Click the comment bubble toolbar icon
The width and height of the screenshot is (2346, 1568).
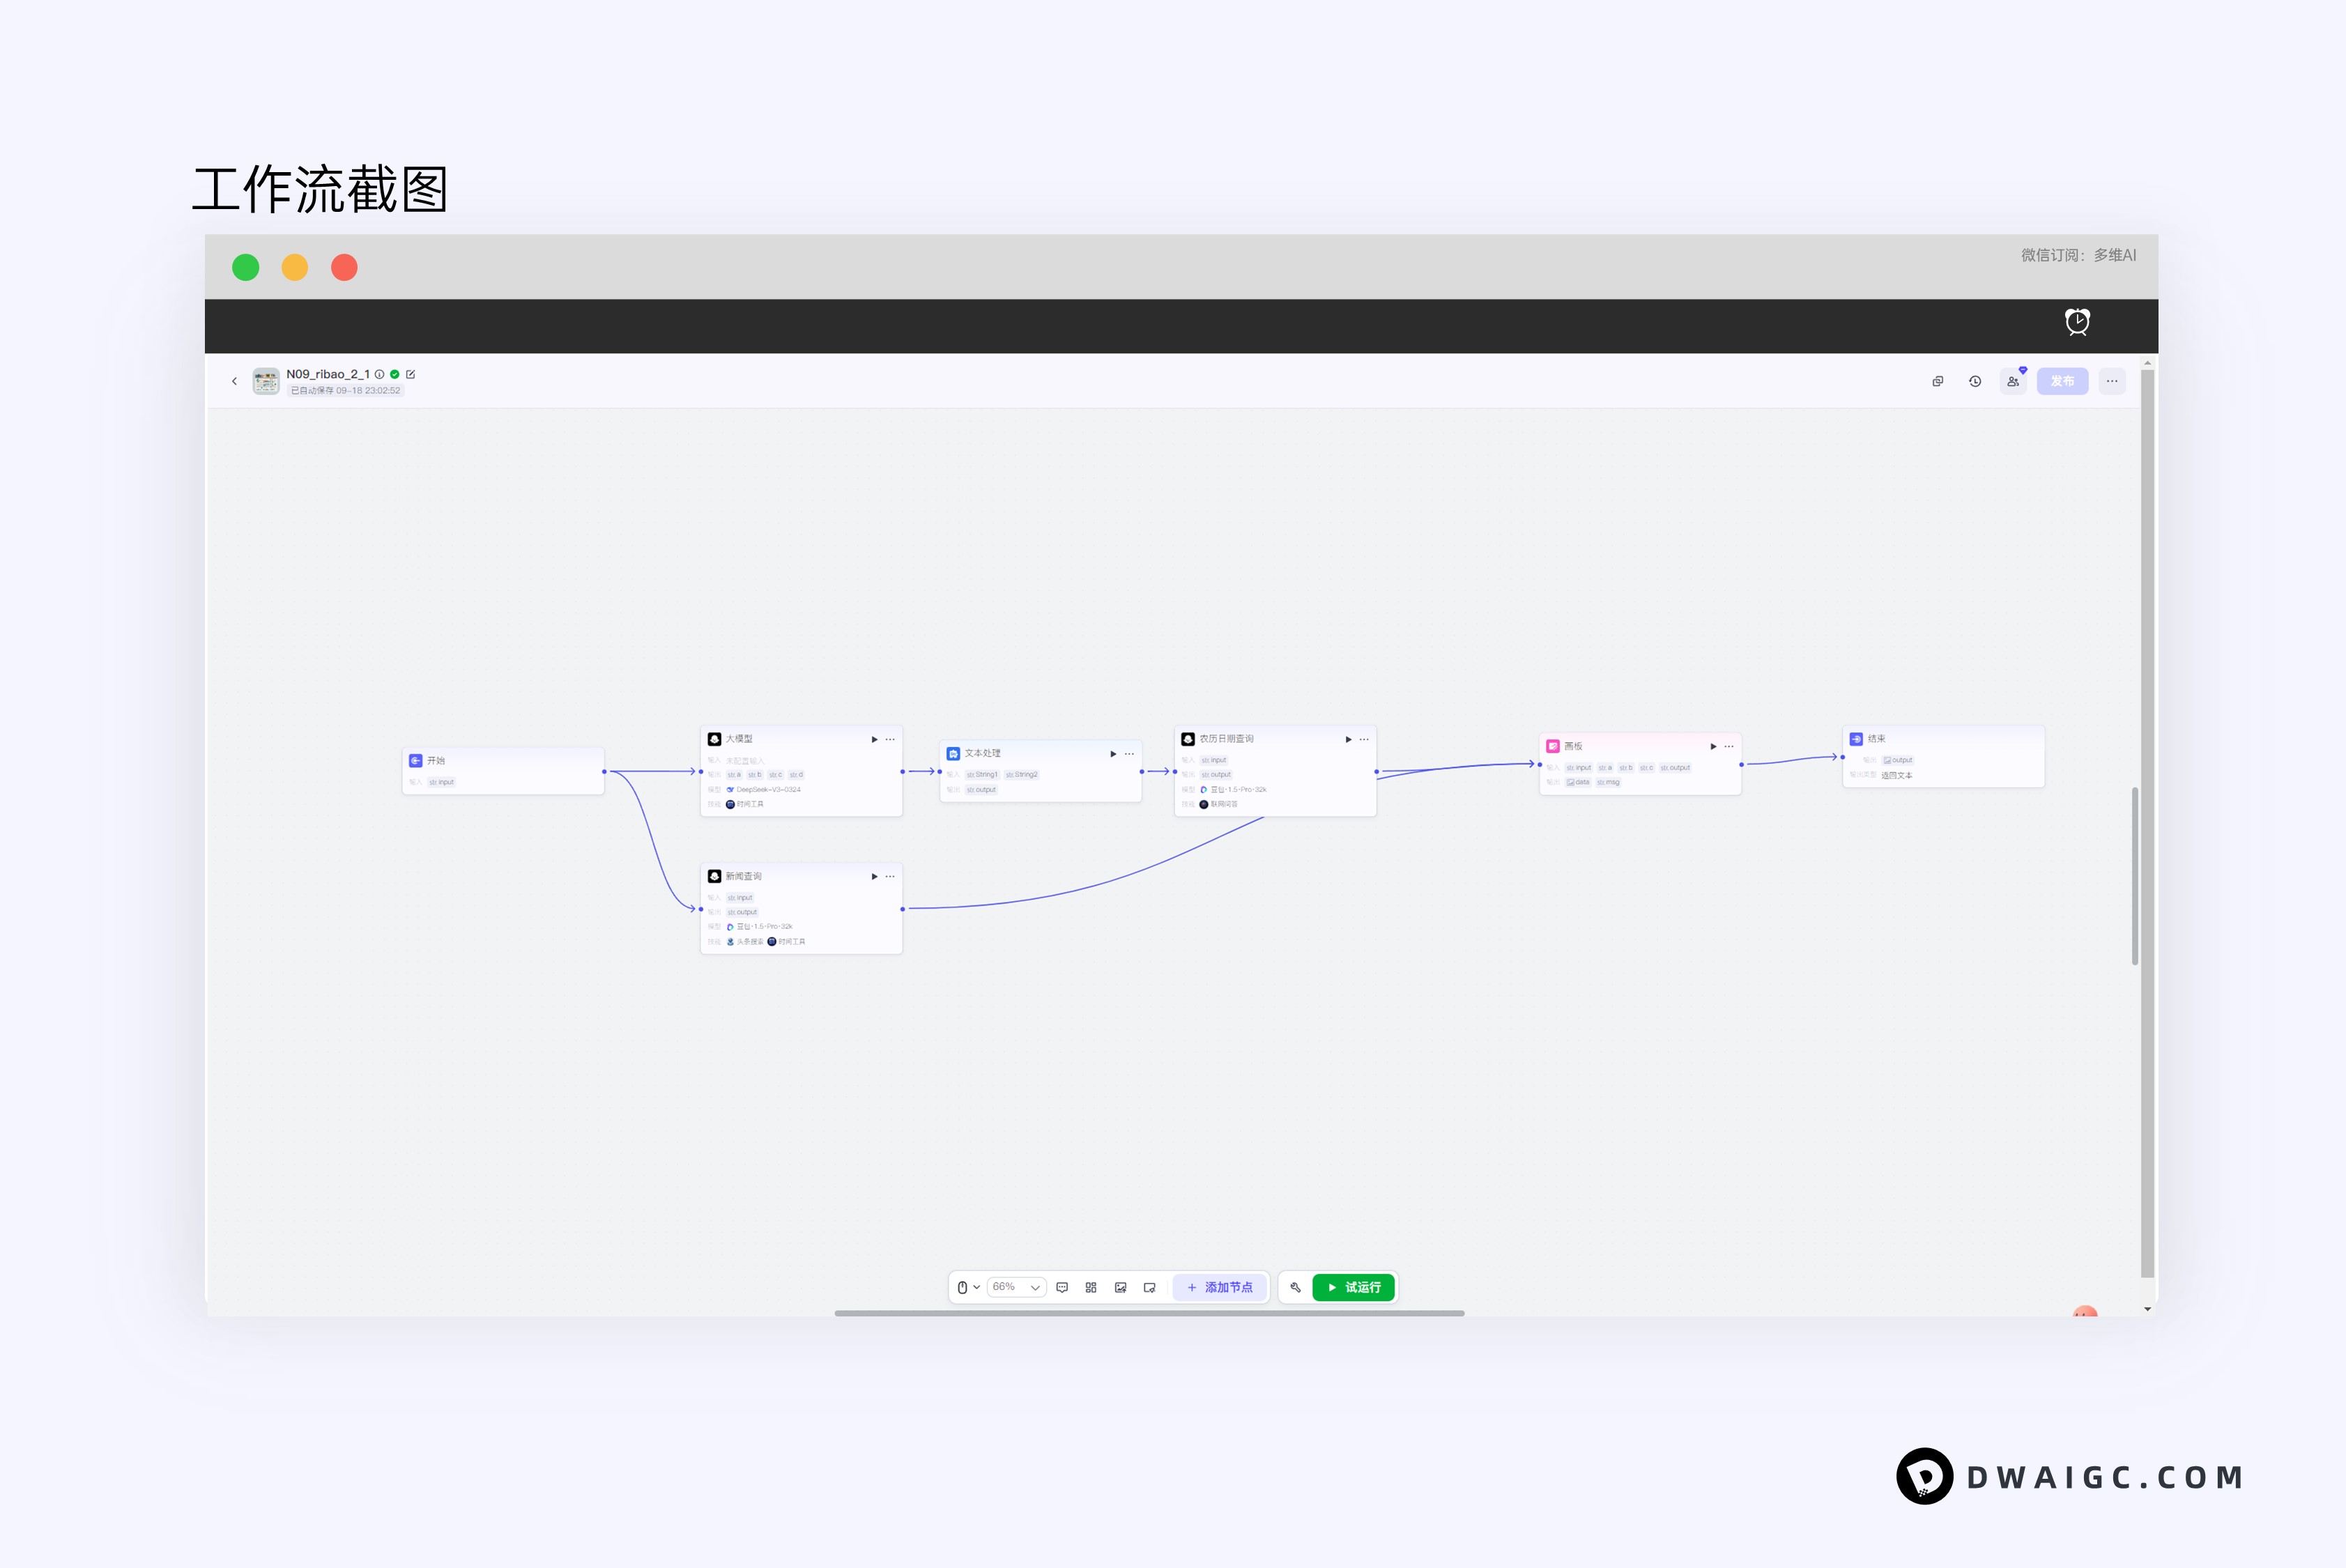click(x=1062, y=1287)
